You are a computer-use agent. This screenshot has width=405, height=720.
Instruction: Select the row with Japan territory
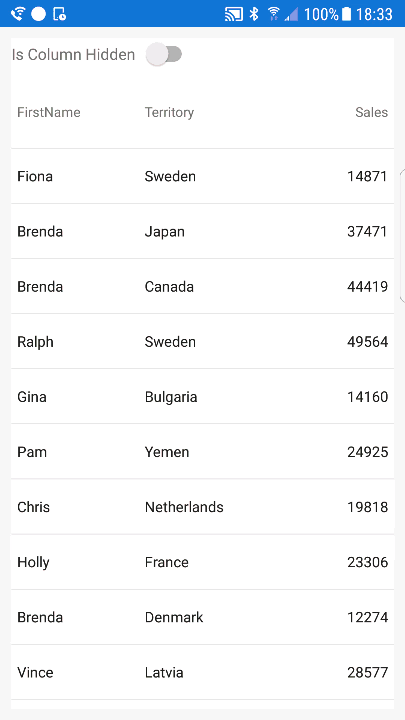tap(202, 231)
